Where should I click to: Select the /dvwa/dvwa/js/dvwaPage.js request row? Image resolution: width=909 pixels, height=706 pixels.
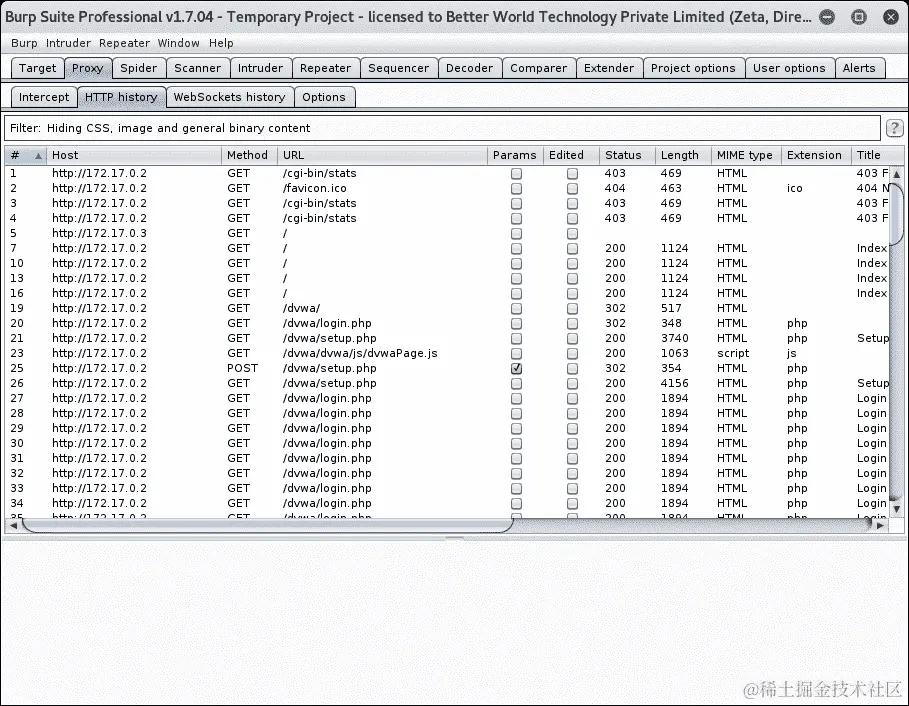(446, 354)
